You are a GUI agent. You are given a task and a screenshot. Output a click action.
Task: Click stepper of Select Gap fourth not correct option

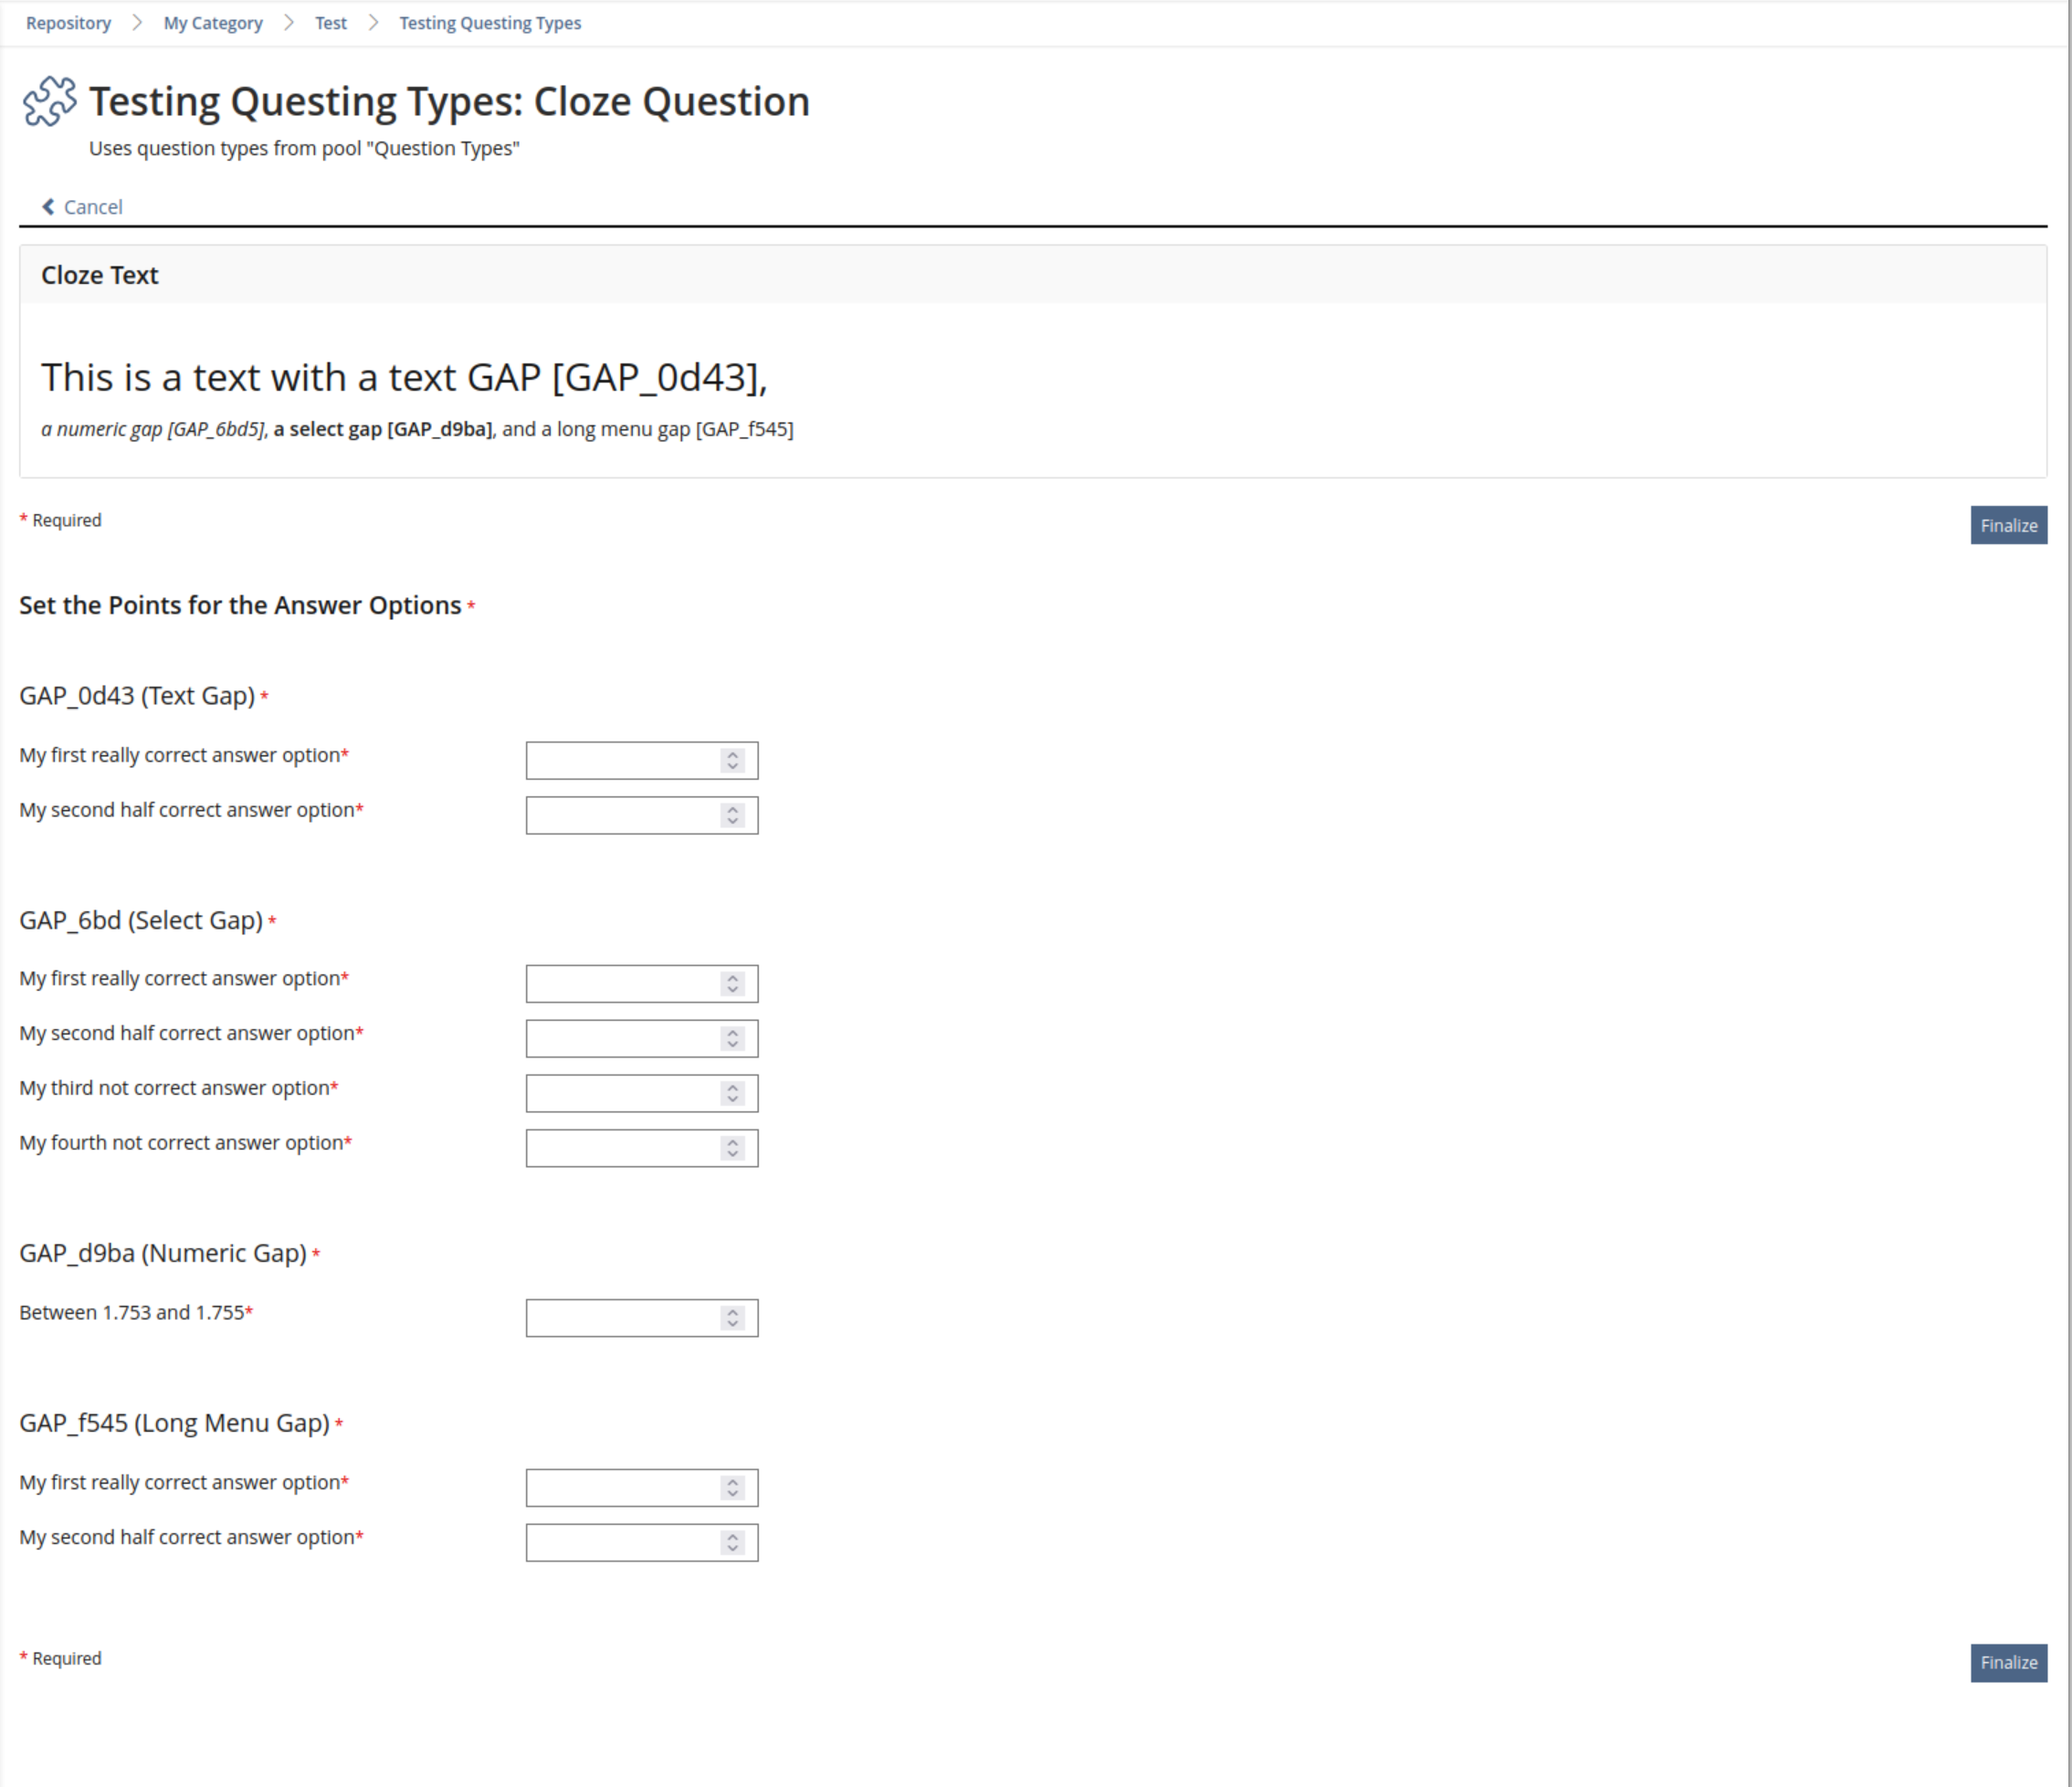tap(732, 1149)
